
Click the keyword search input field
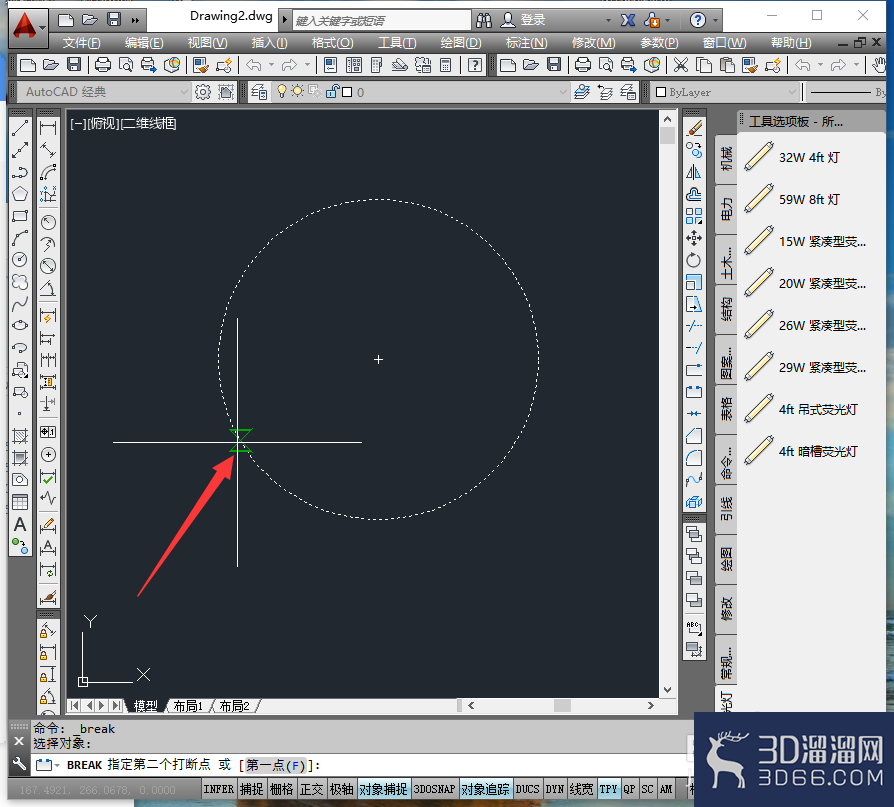click(x=382, y=21)
